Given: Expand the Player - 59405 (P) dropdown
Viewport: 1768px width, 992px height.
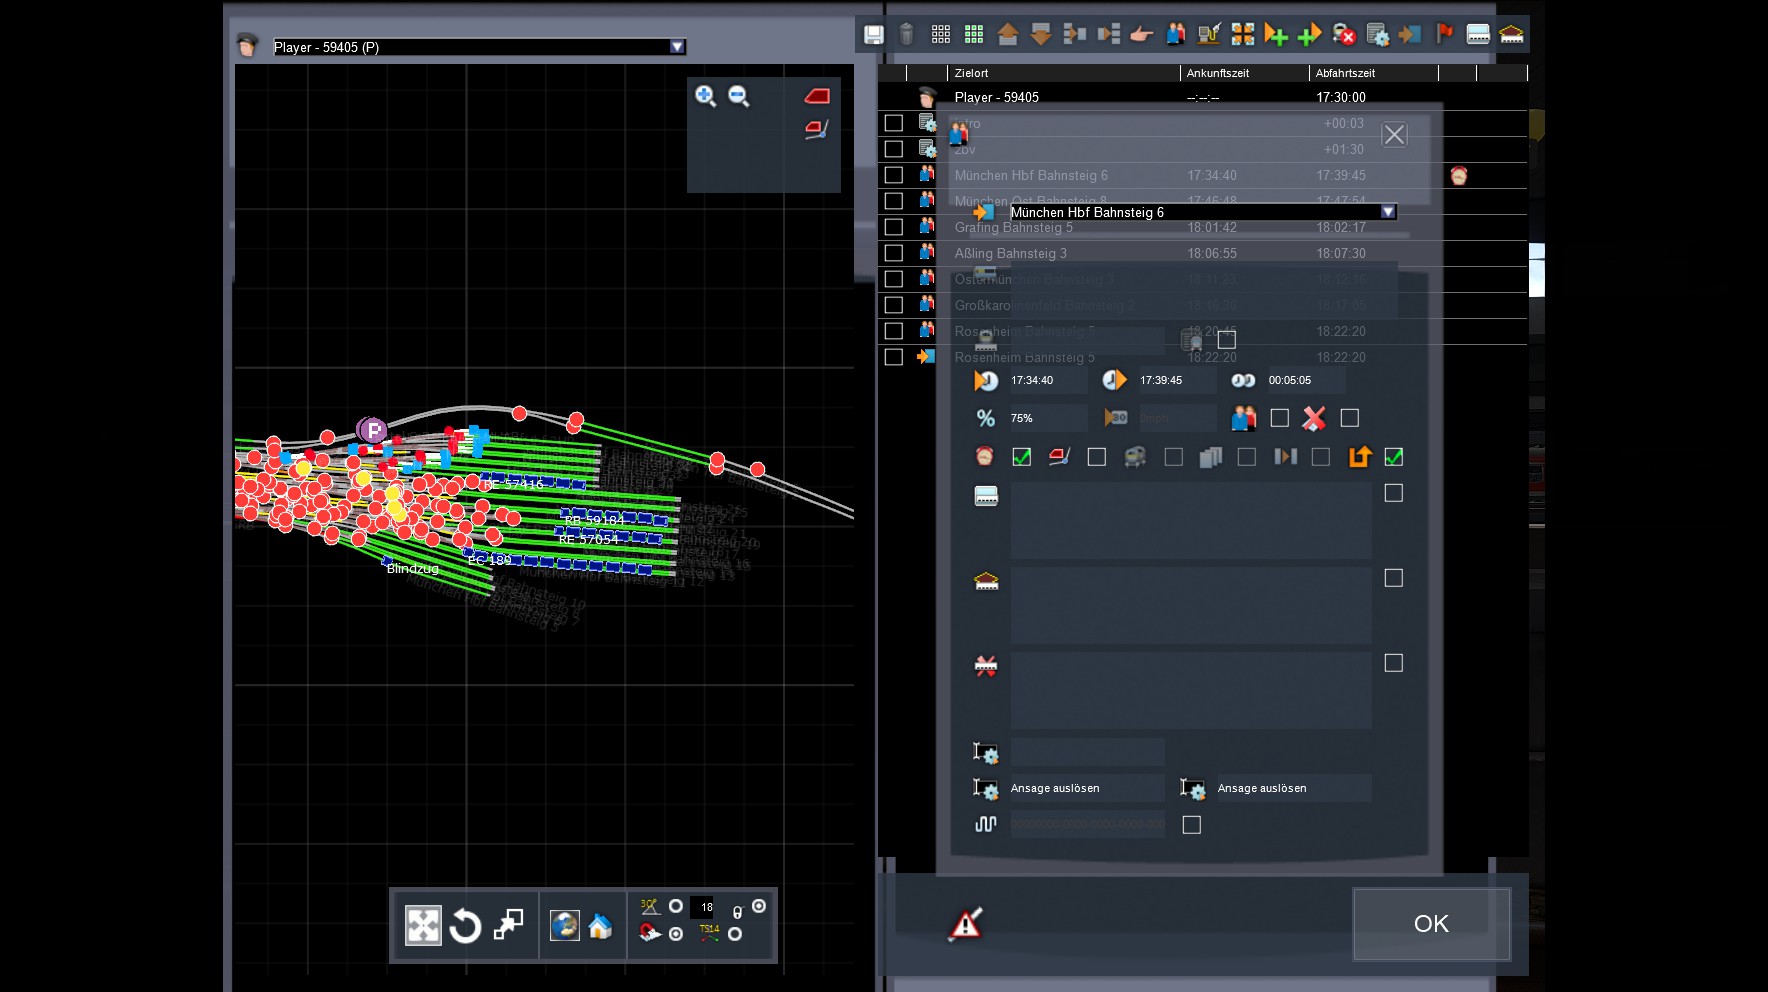Looking at the screenshot, I should (x=677, y=47).
